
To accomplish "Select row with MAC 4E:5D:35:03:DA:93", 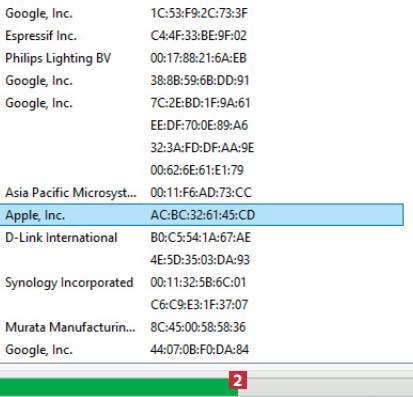I will (x=202, y=260).
